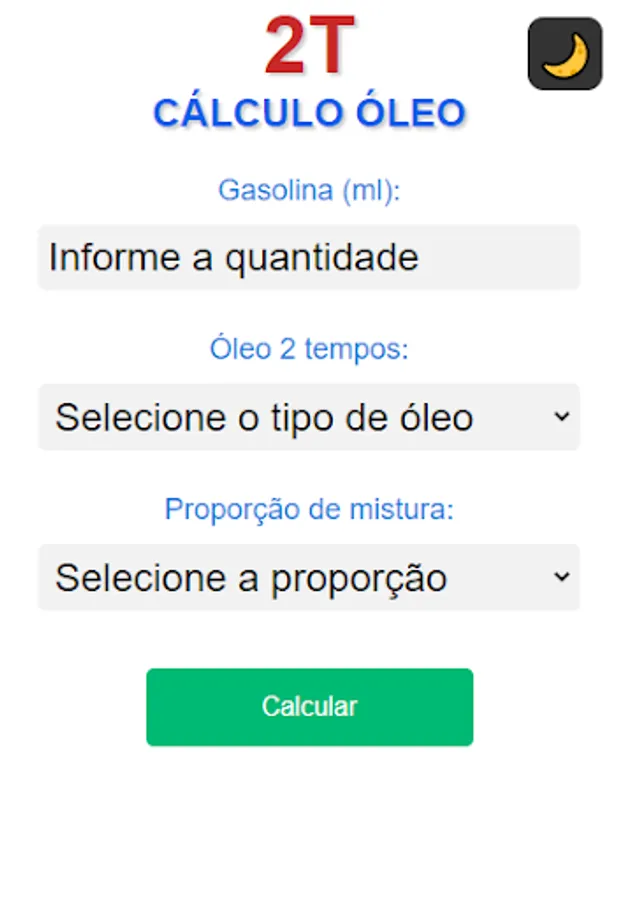
Task: Switch theme using the dark square button
Action: click(565, 54)
